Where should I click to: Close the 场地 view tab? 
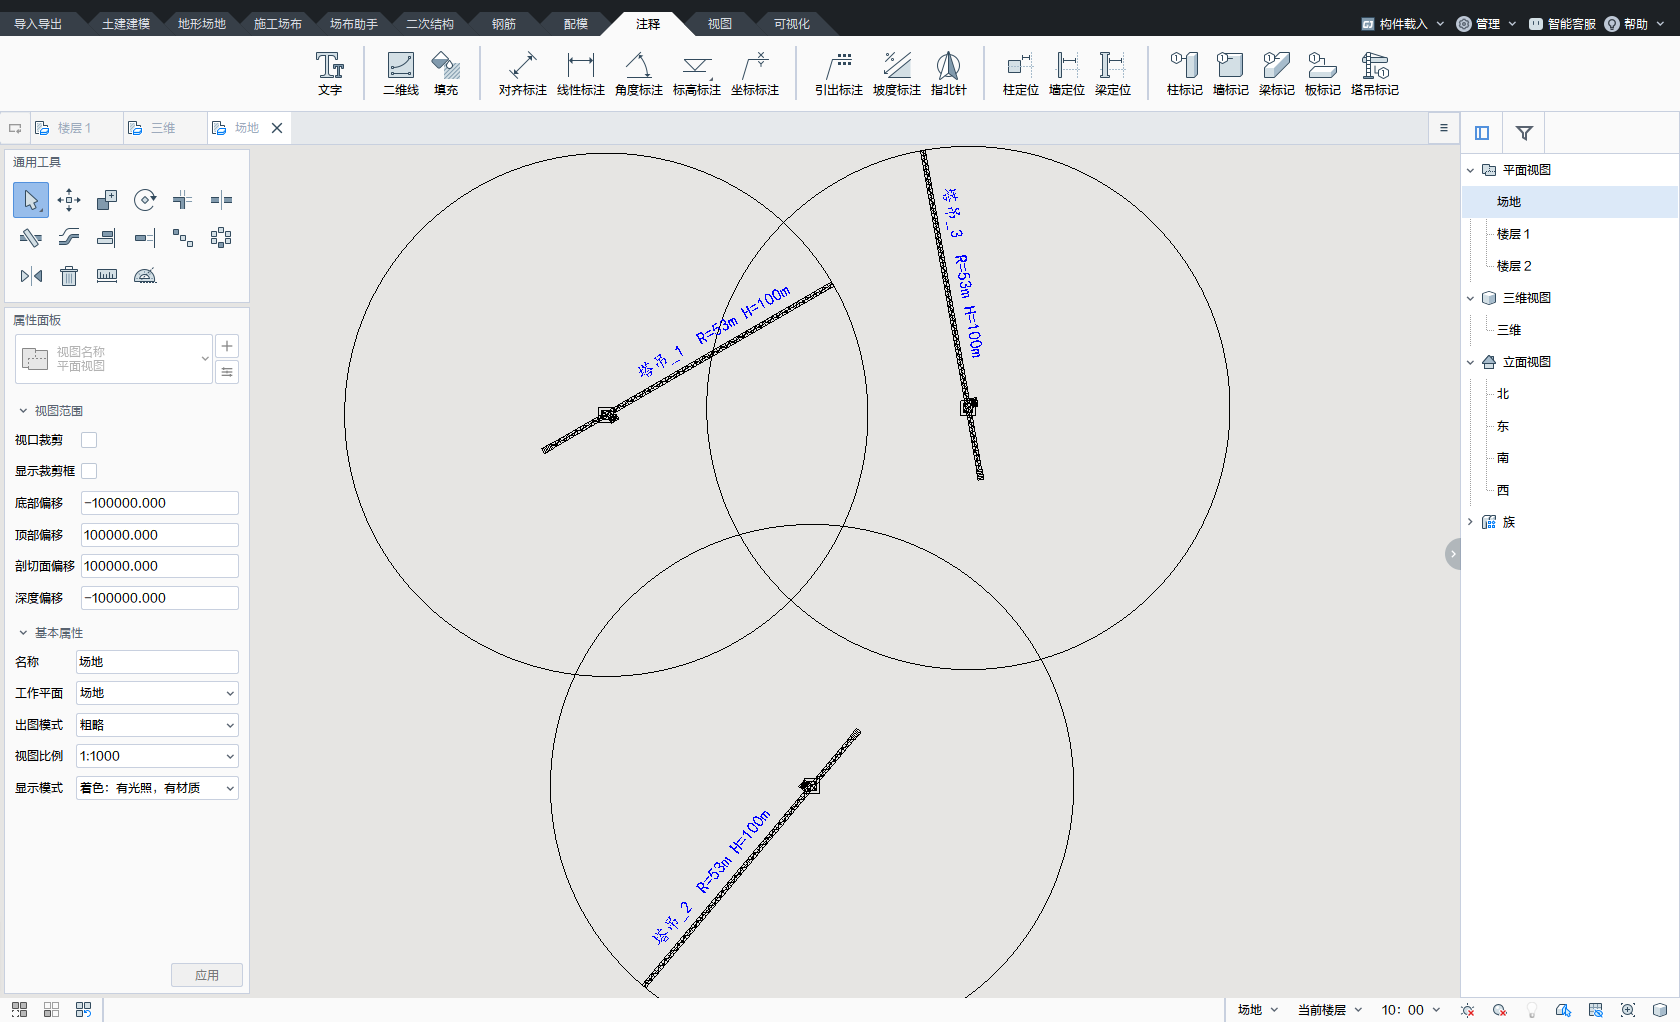277,128
